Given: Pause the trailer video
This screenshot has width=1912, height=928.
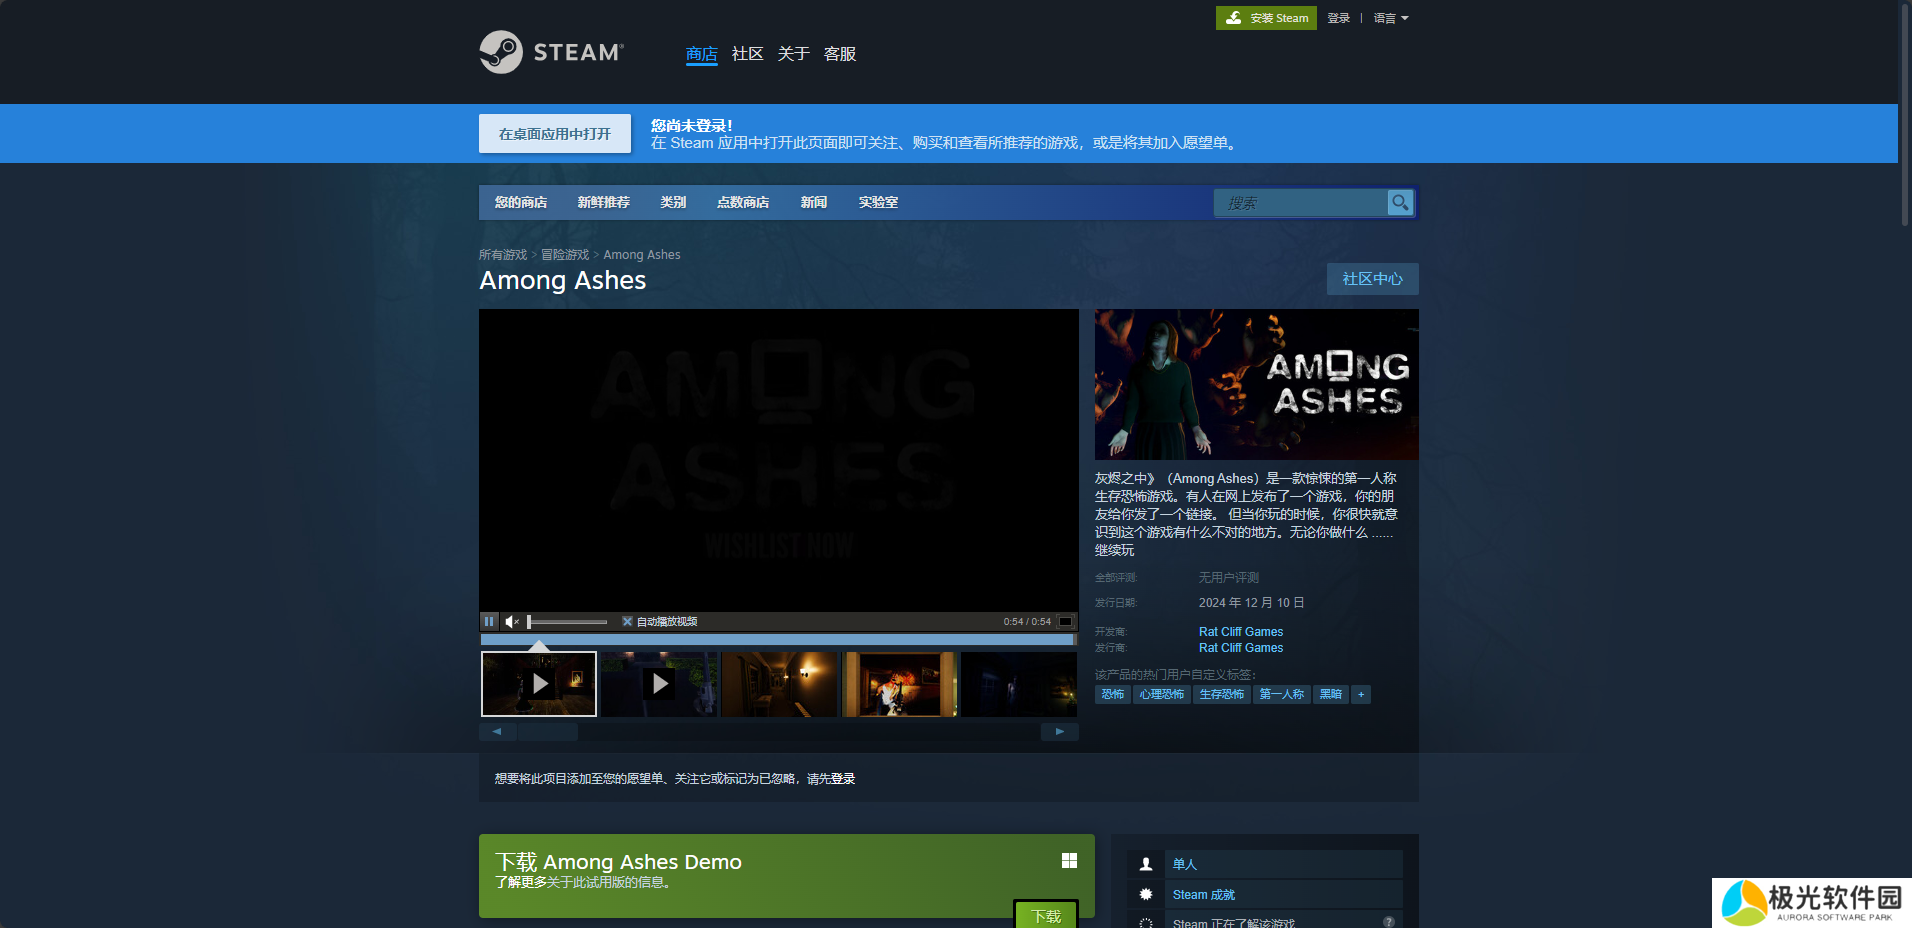Looking at the screenshot, I should tap(489, 622).
